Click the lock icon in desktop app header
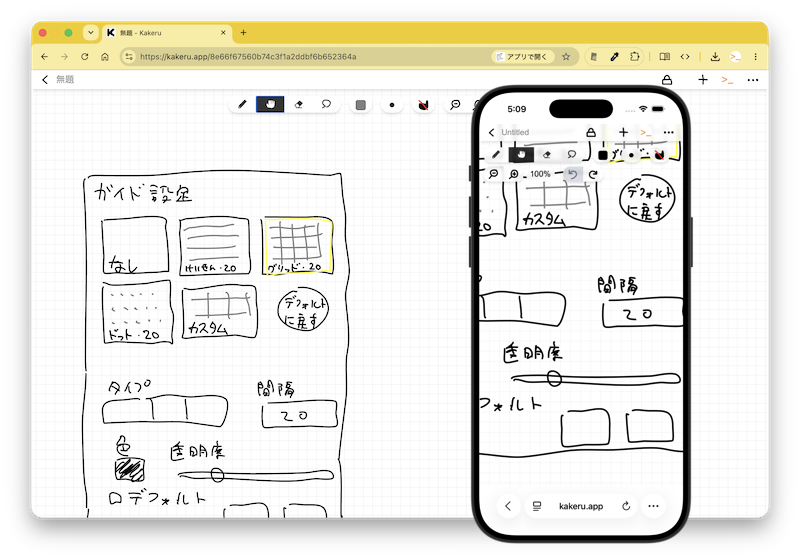This screenshot has height=559, width=800. pyautogui.click(x=667, y=80)
